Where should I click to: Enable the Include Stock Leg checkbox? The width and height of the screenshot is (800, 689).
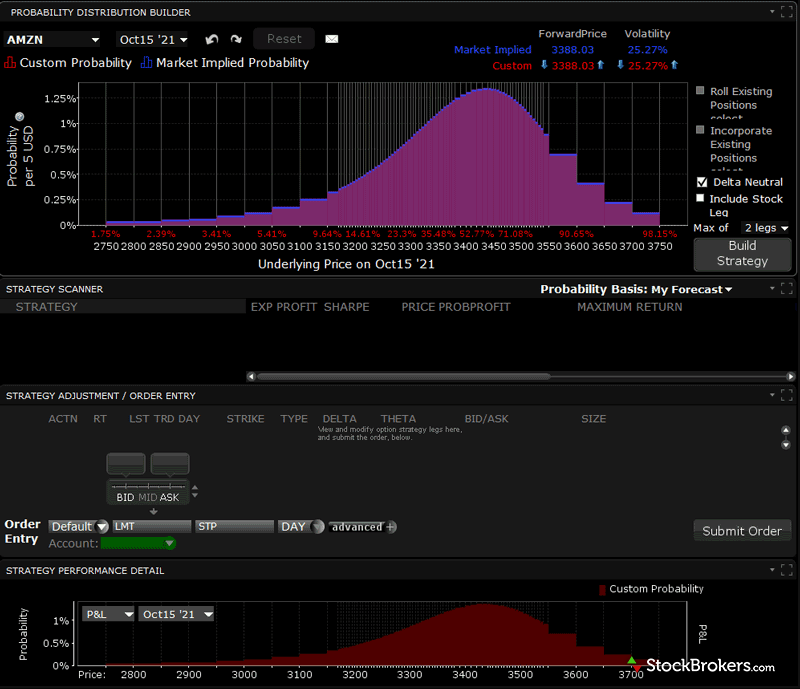coord(702,199)
